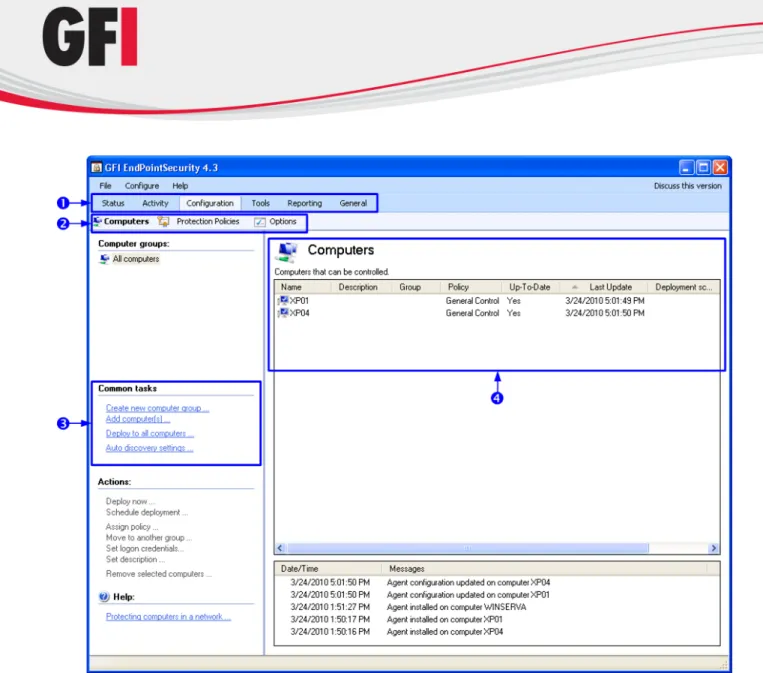Sort by the Last Update column header

pyautogui.click(x=603, y=287)
